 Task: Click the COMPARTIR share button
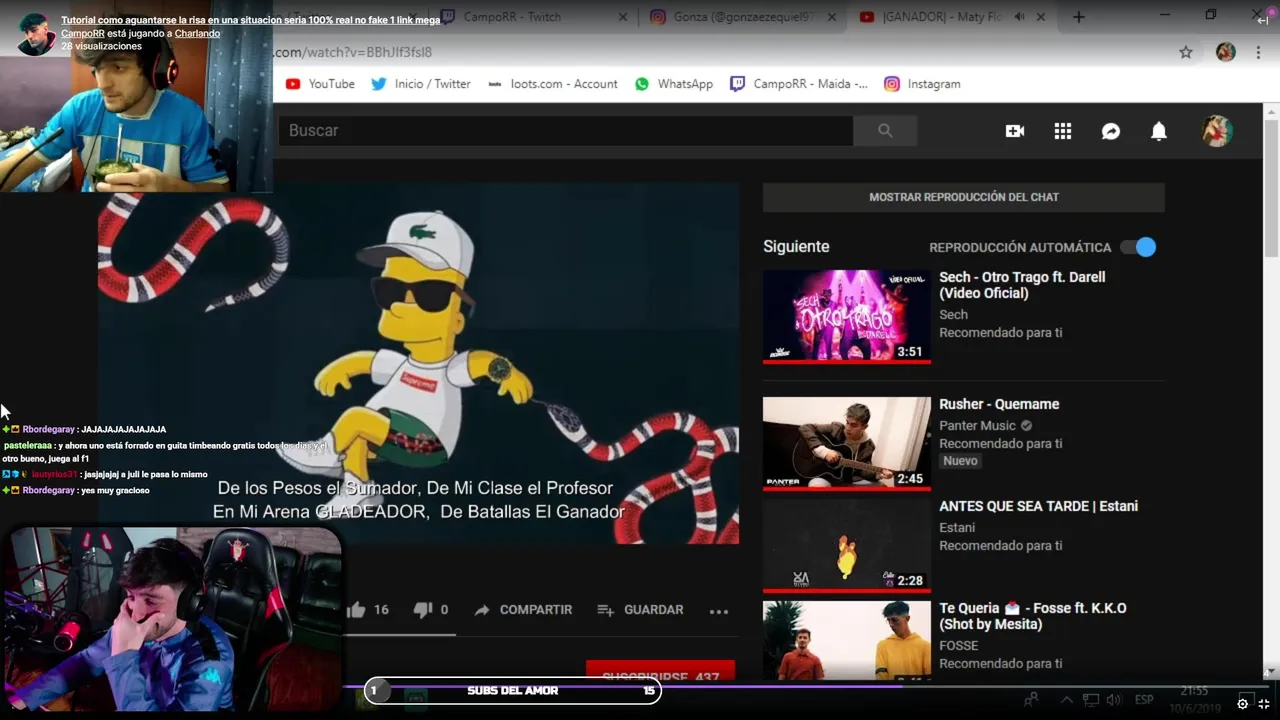click(523, 609)
